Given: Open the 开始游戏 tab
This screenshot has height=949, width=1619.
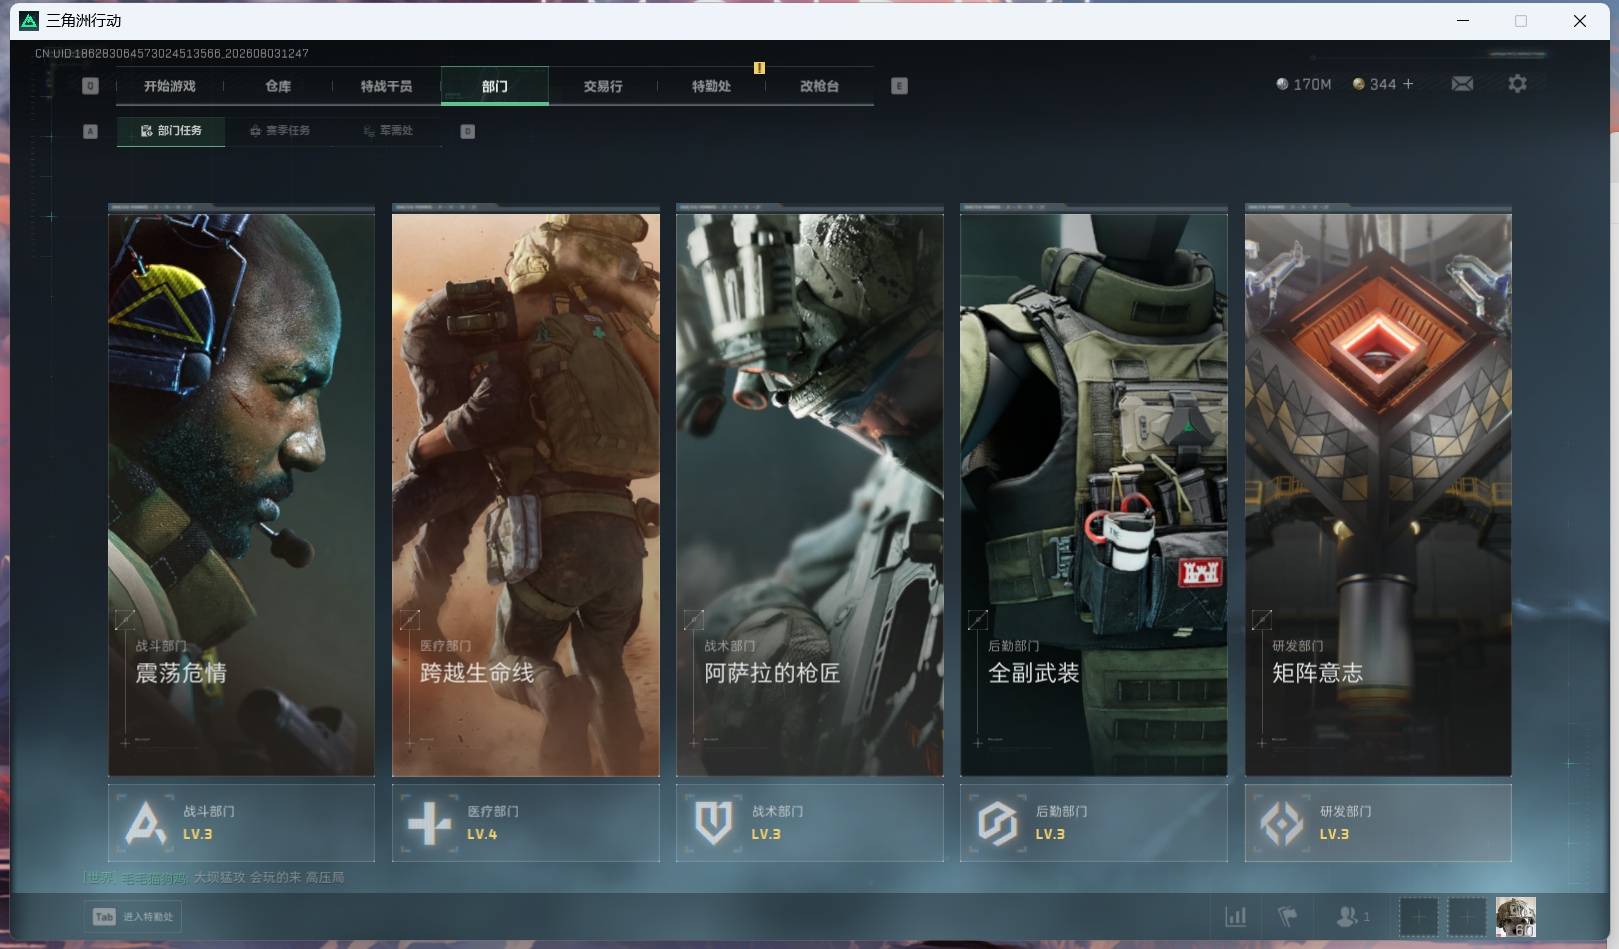Looking at the screenshot, I should (x=169, y=86).
